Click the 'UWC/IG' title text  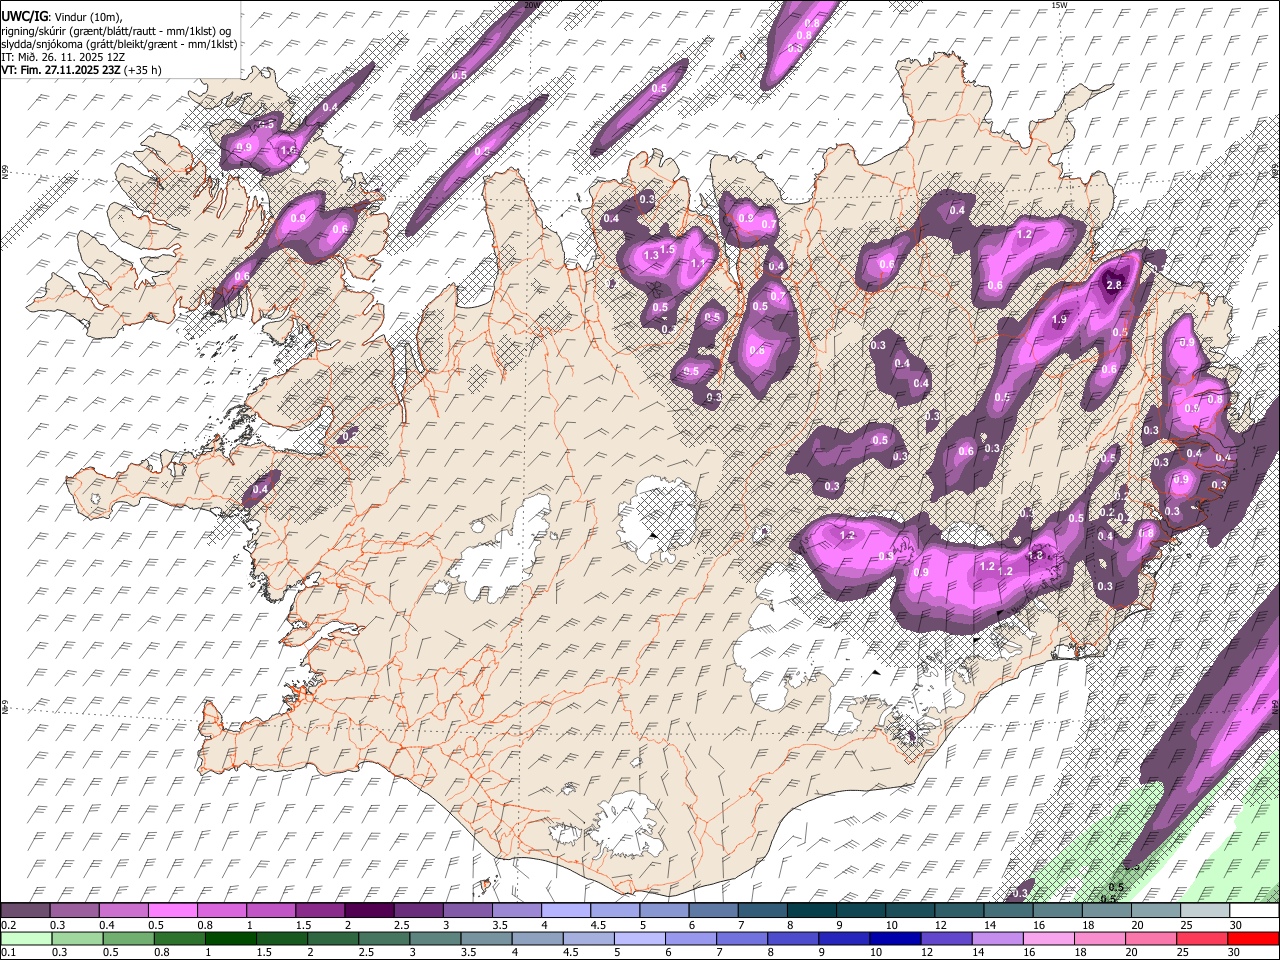24,17
